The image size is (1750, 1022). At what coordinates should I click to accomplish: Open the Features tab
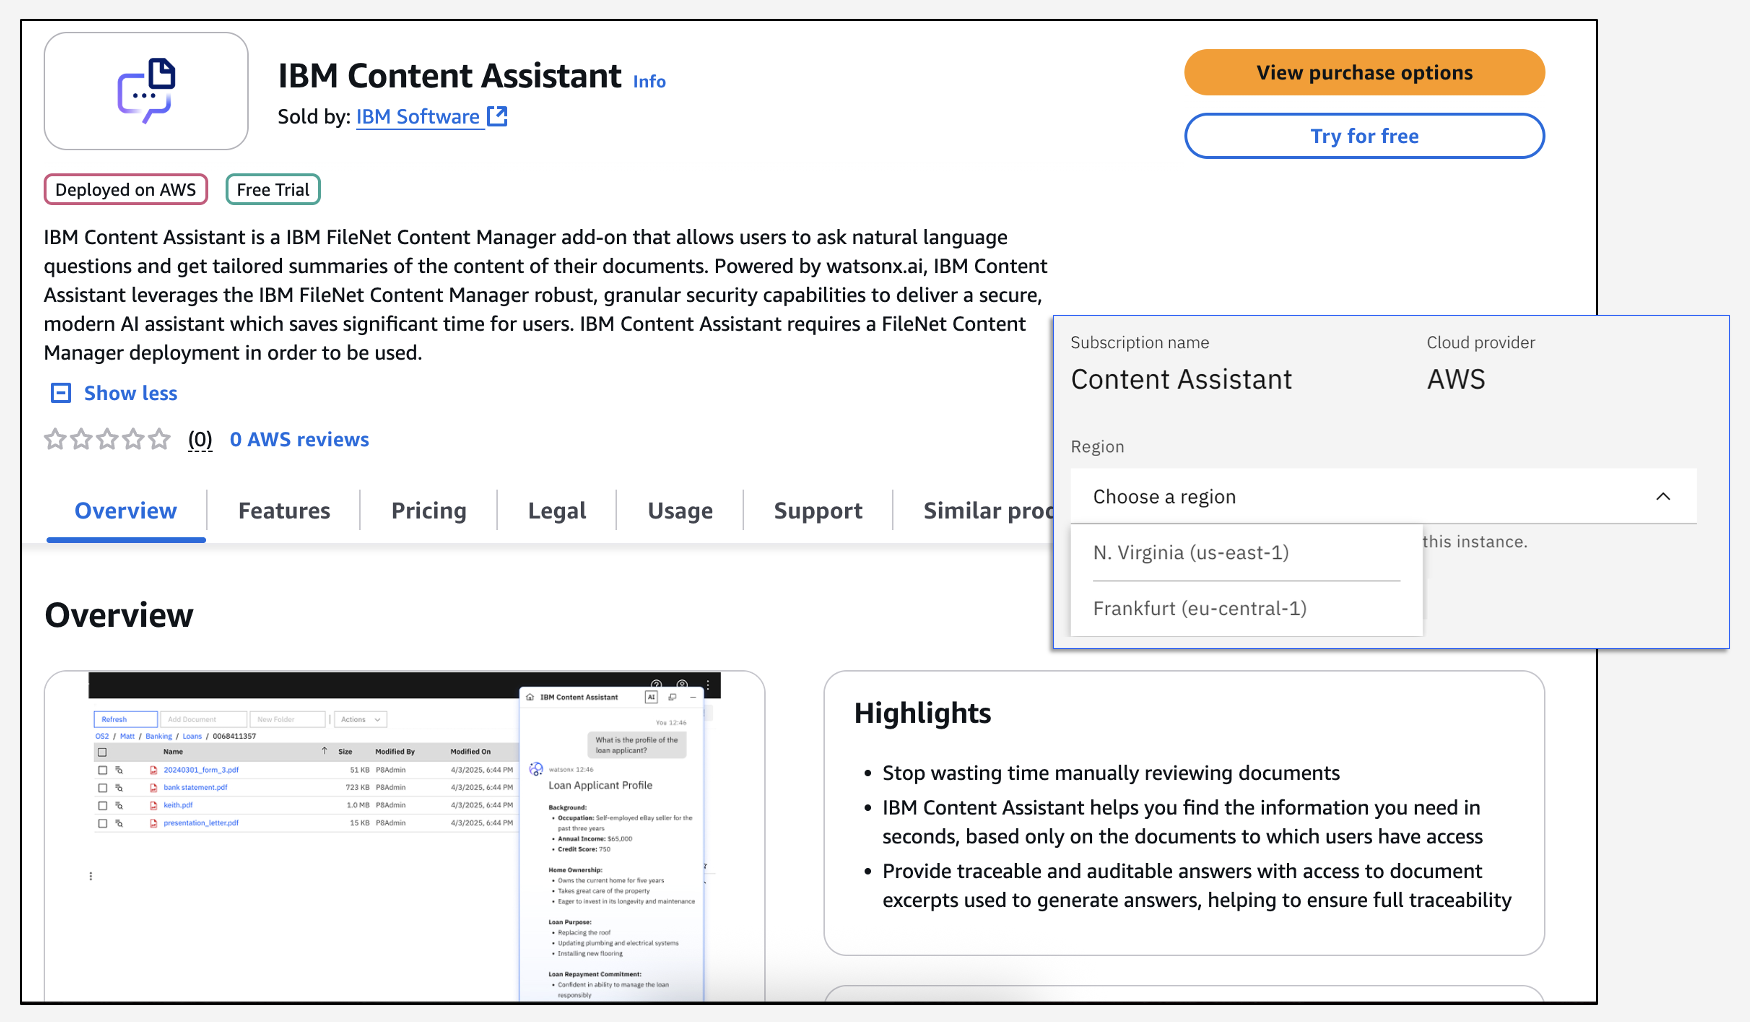(x=284, y=511)
